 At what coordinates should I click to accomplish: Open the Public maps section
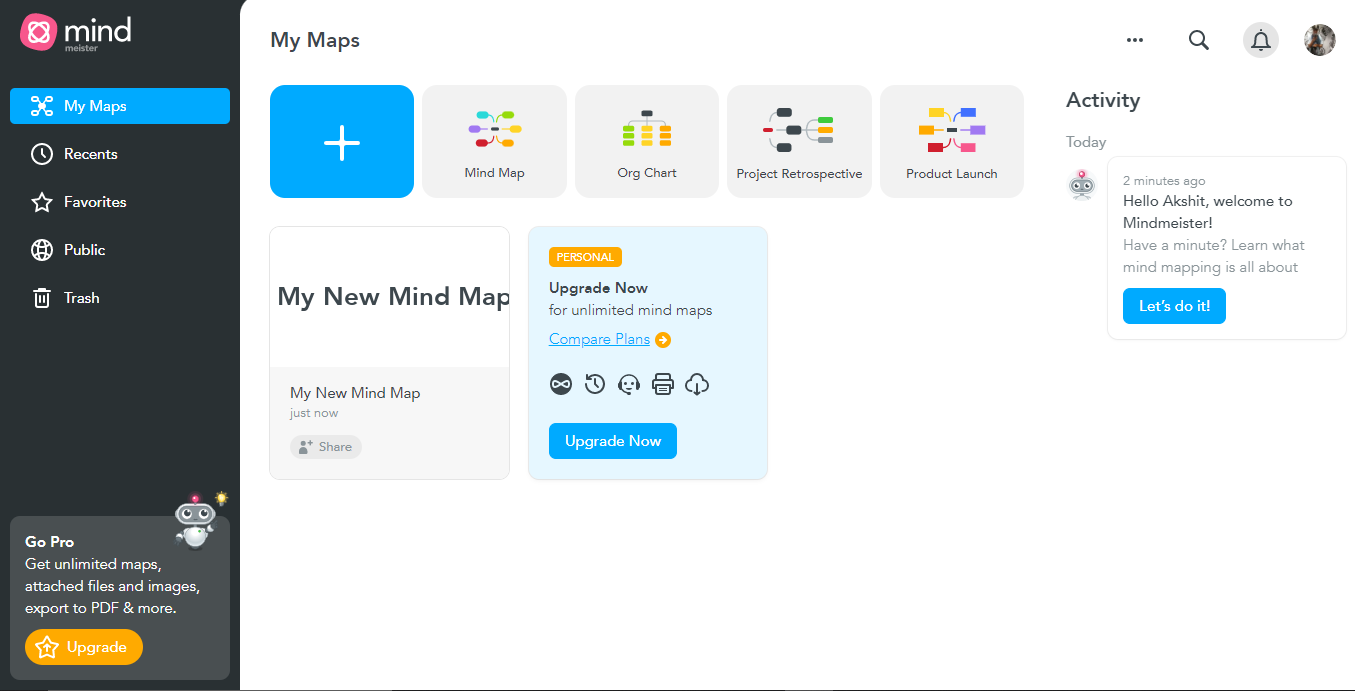click(x=120, y=250)
